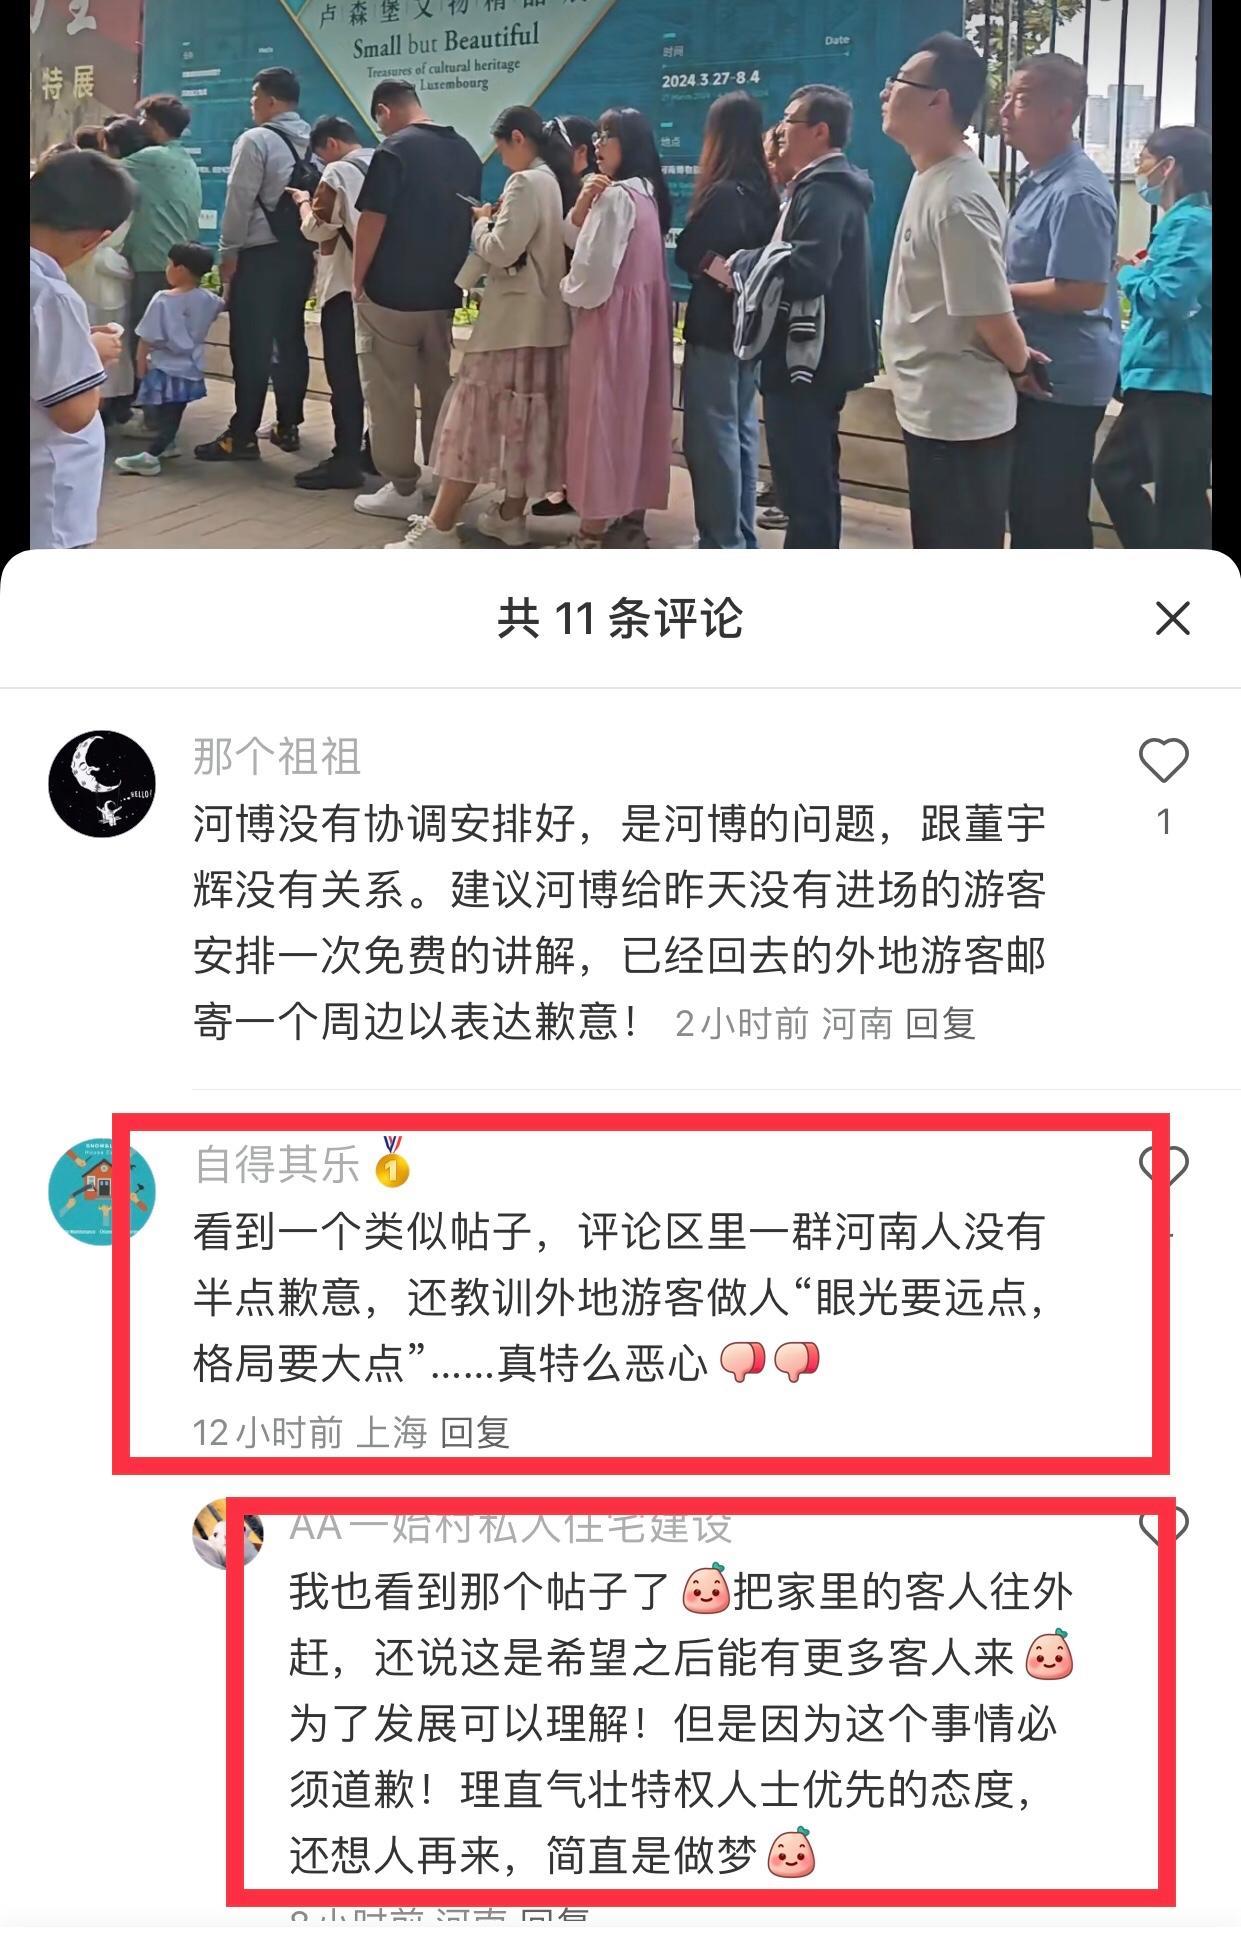Reply to the 2小时前 河南 comment
Image resolution: width=1241 pixels, height=1949 pixels.
940,1023
